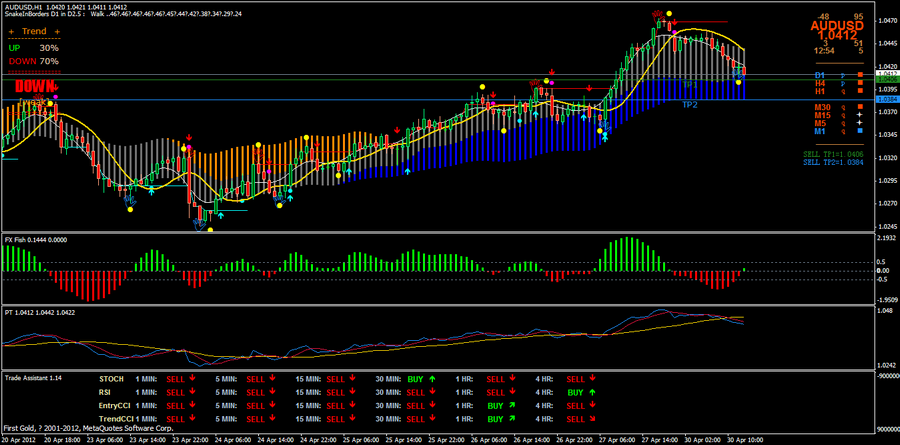Click the blue 1.0384 price tag on axis
The width and height of the screenshot is (900, 445).
[x=885, y=99]
